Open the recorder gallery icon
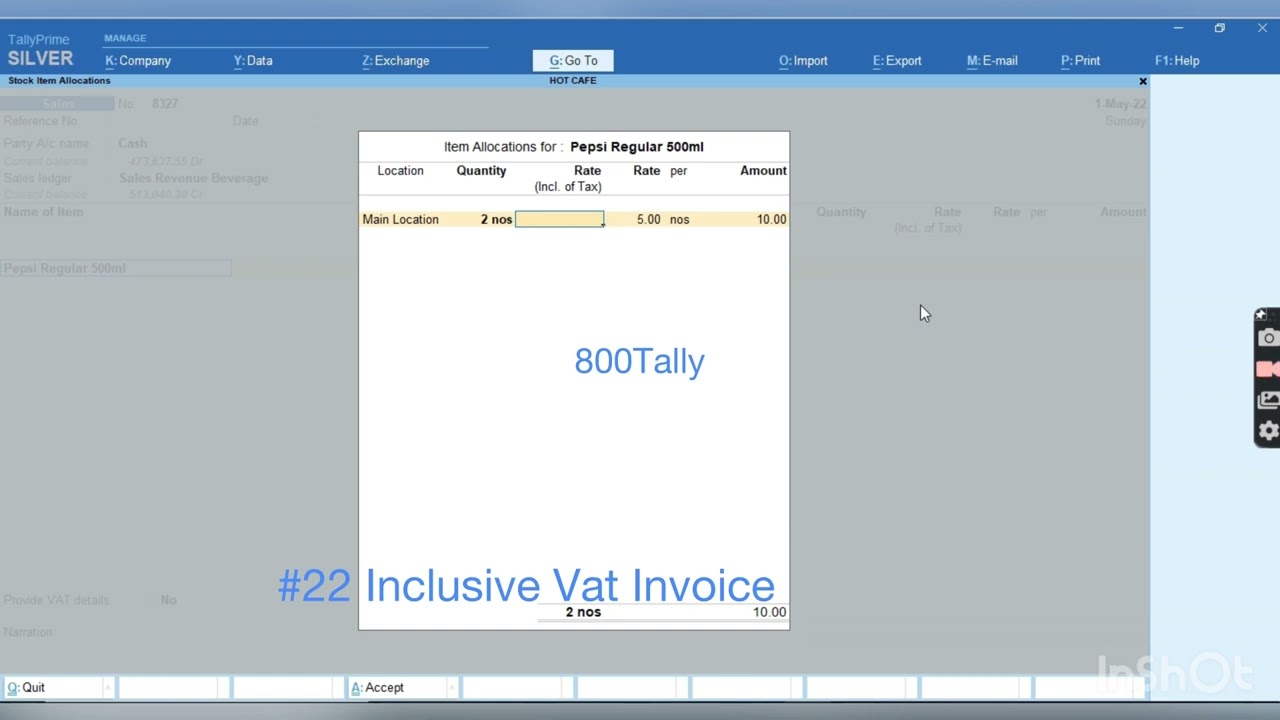1280x720 pixels. (x=1268, y=400)
